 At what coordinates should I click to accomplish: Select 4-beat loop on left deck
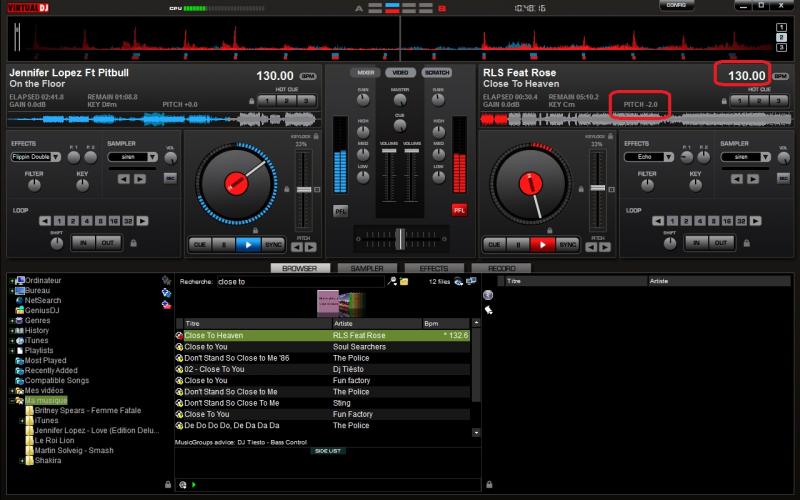tap(88, 220)
